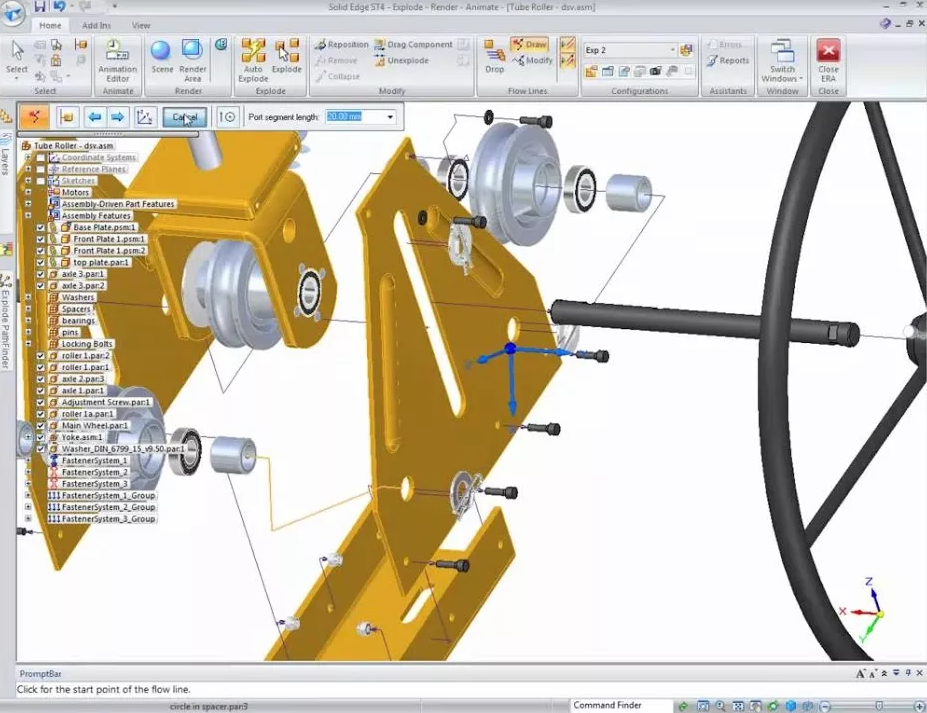This screenshot has height=713, width=927.
Task: Click the Save icon in quick access toolbar
Action: 40,7
